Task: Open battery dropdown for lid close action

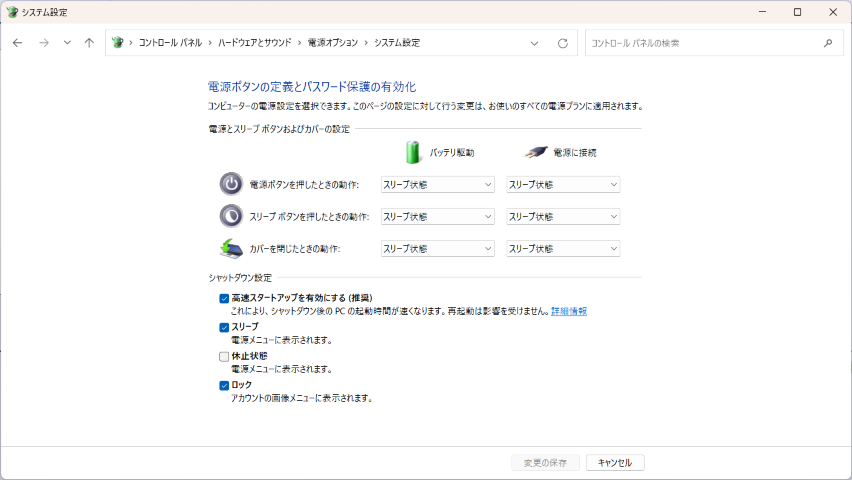Action: pyautogui.click(x=438, y=248)
